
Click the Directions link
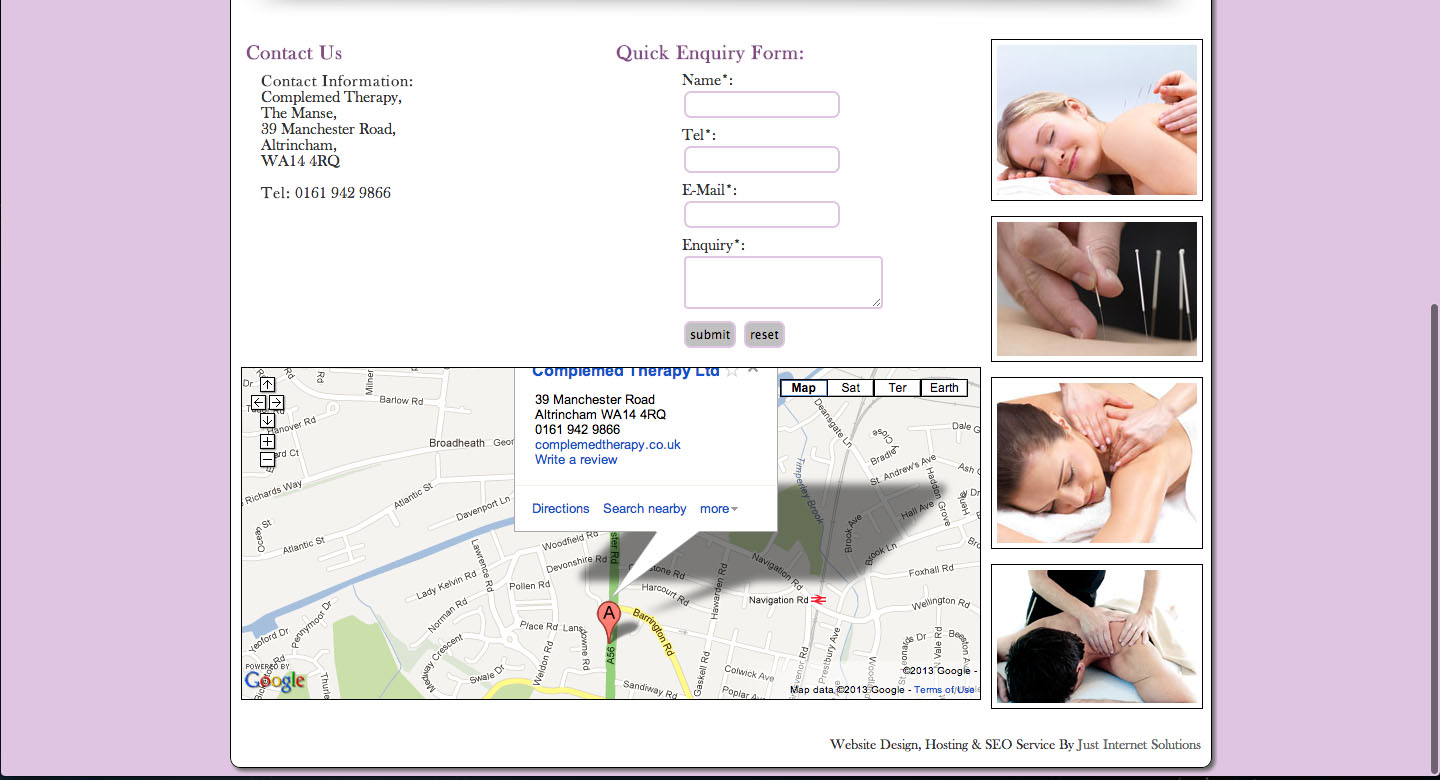click(560, 509)
